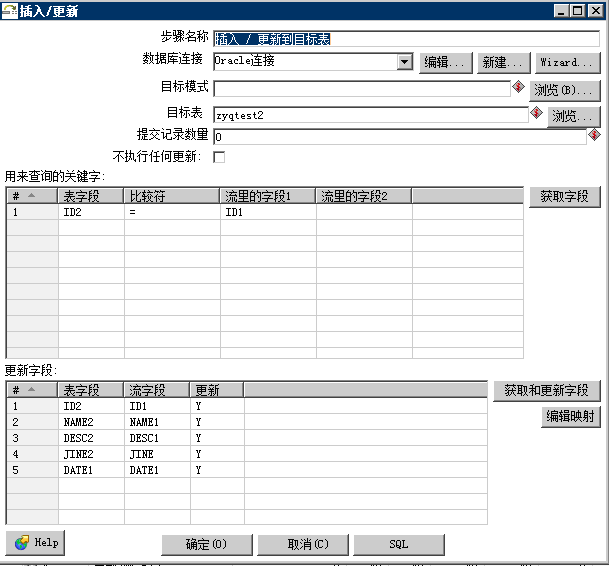This screenshot has width=609, height=566.
Task: Click the empty 流里的字段2 cell of row 1
Action: [x=364, y=212]
